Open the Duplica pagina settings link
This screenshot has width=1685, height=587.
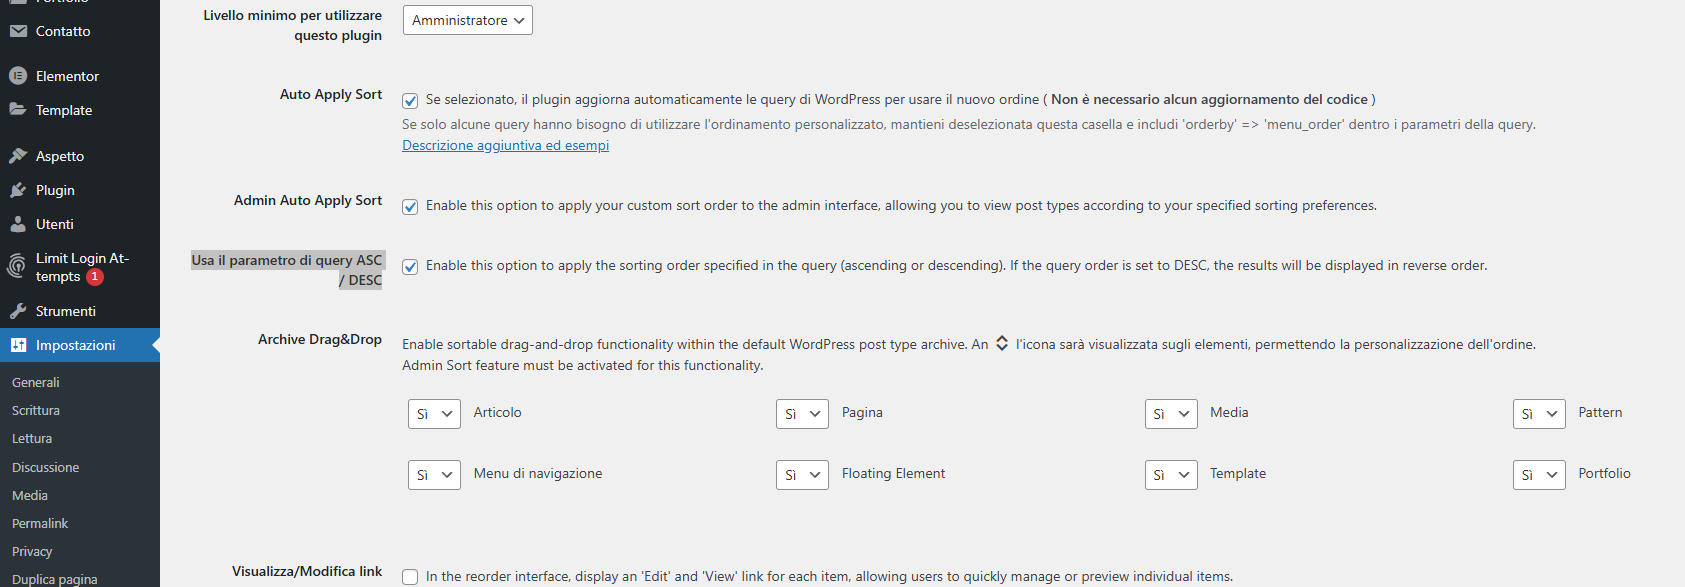55,579
